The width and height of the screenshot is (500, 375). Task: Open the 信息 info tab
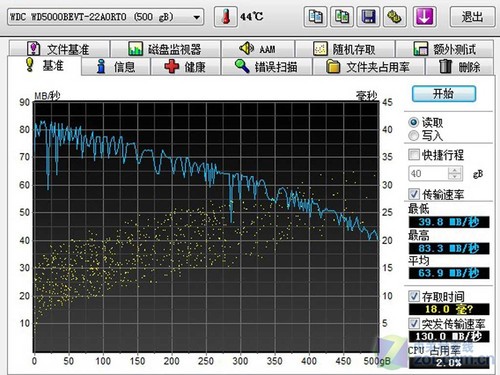coord(116,66)
